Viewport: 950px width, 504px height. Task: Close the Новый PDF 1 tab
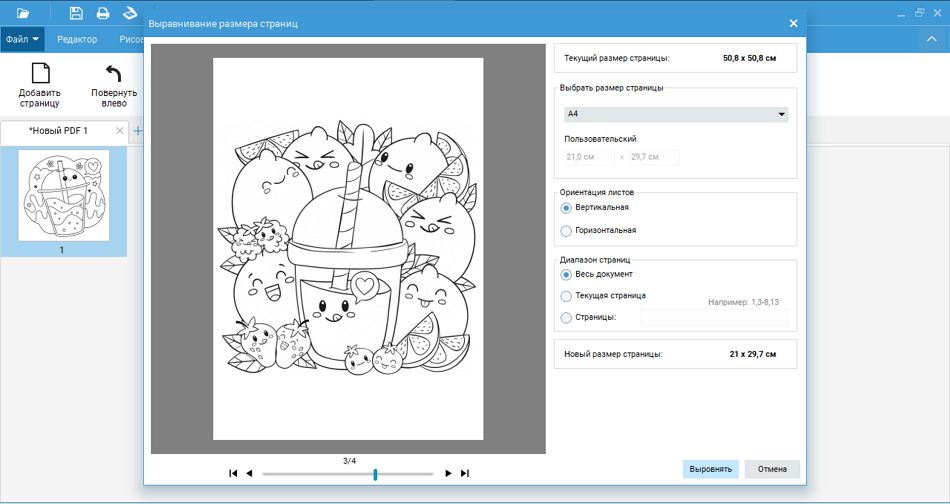(x=119, y=131)
